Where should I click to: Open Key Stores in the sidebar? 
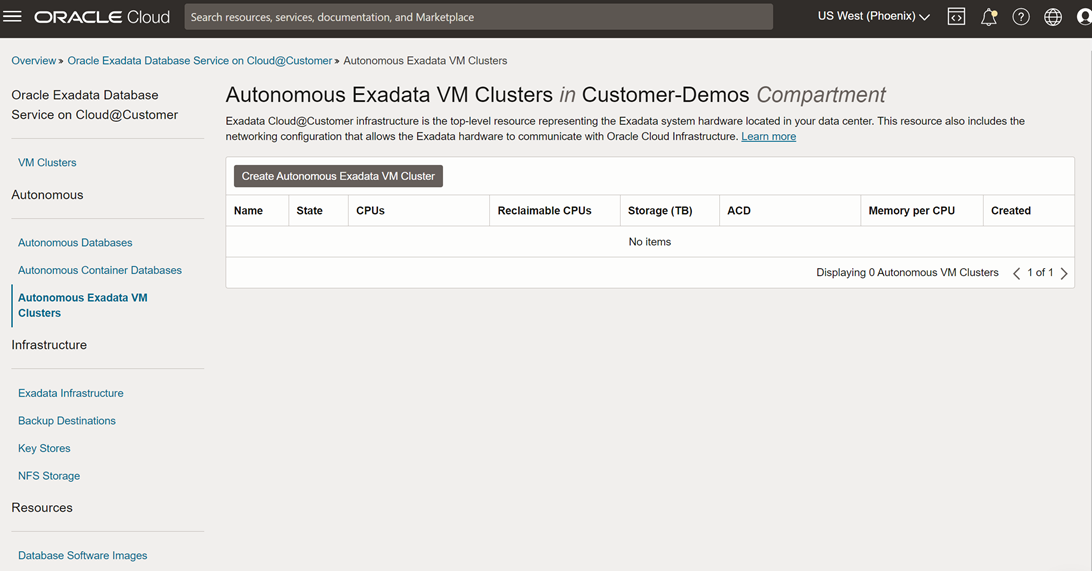[x=44, y=448]
